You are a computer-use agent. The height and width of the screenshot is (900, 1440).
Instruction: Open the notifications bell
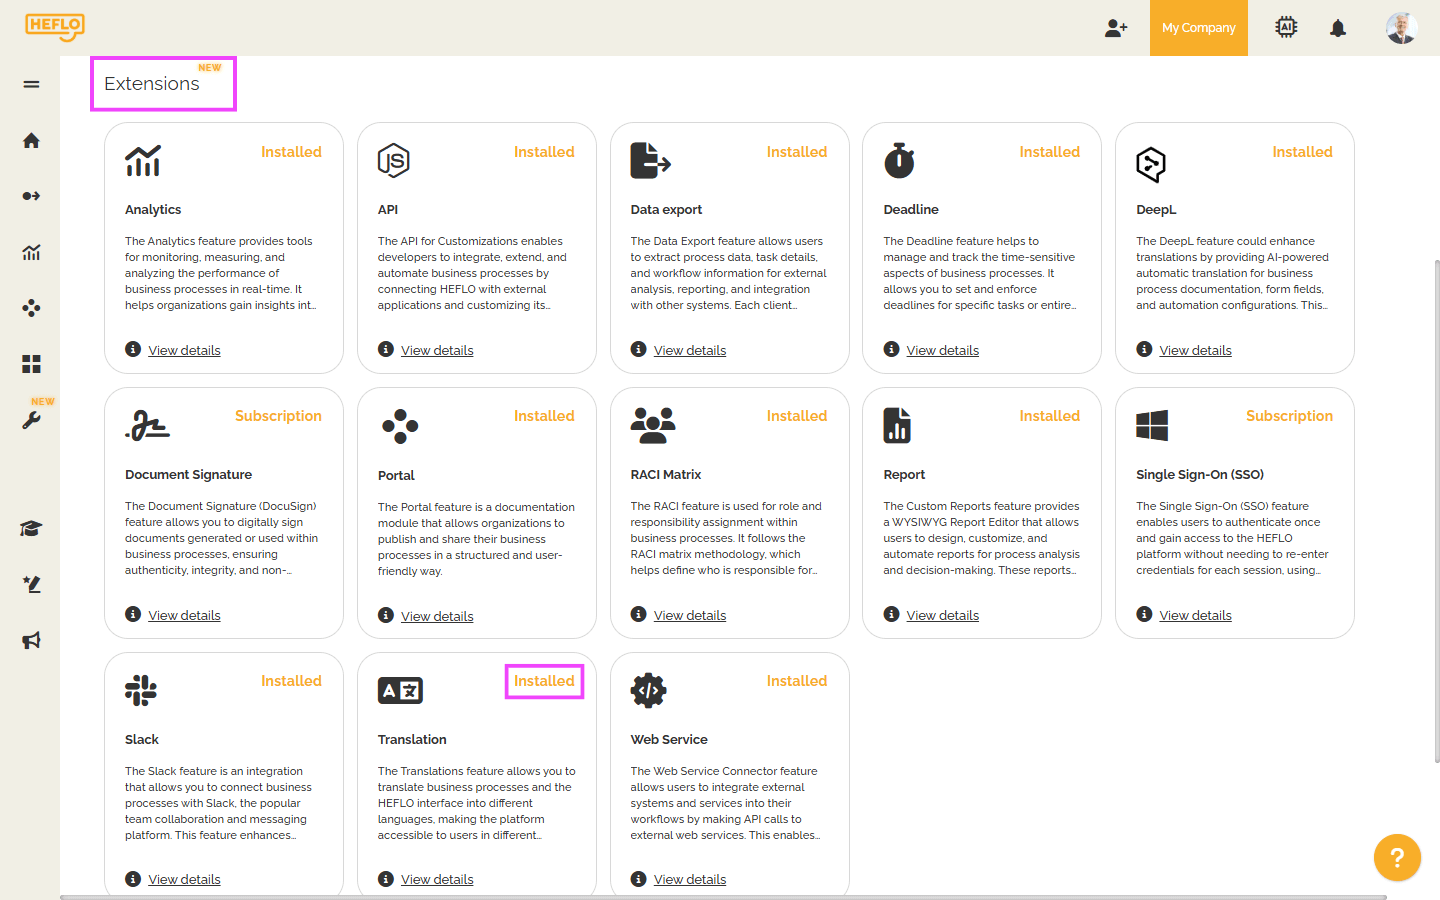point(1338,28)
